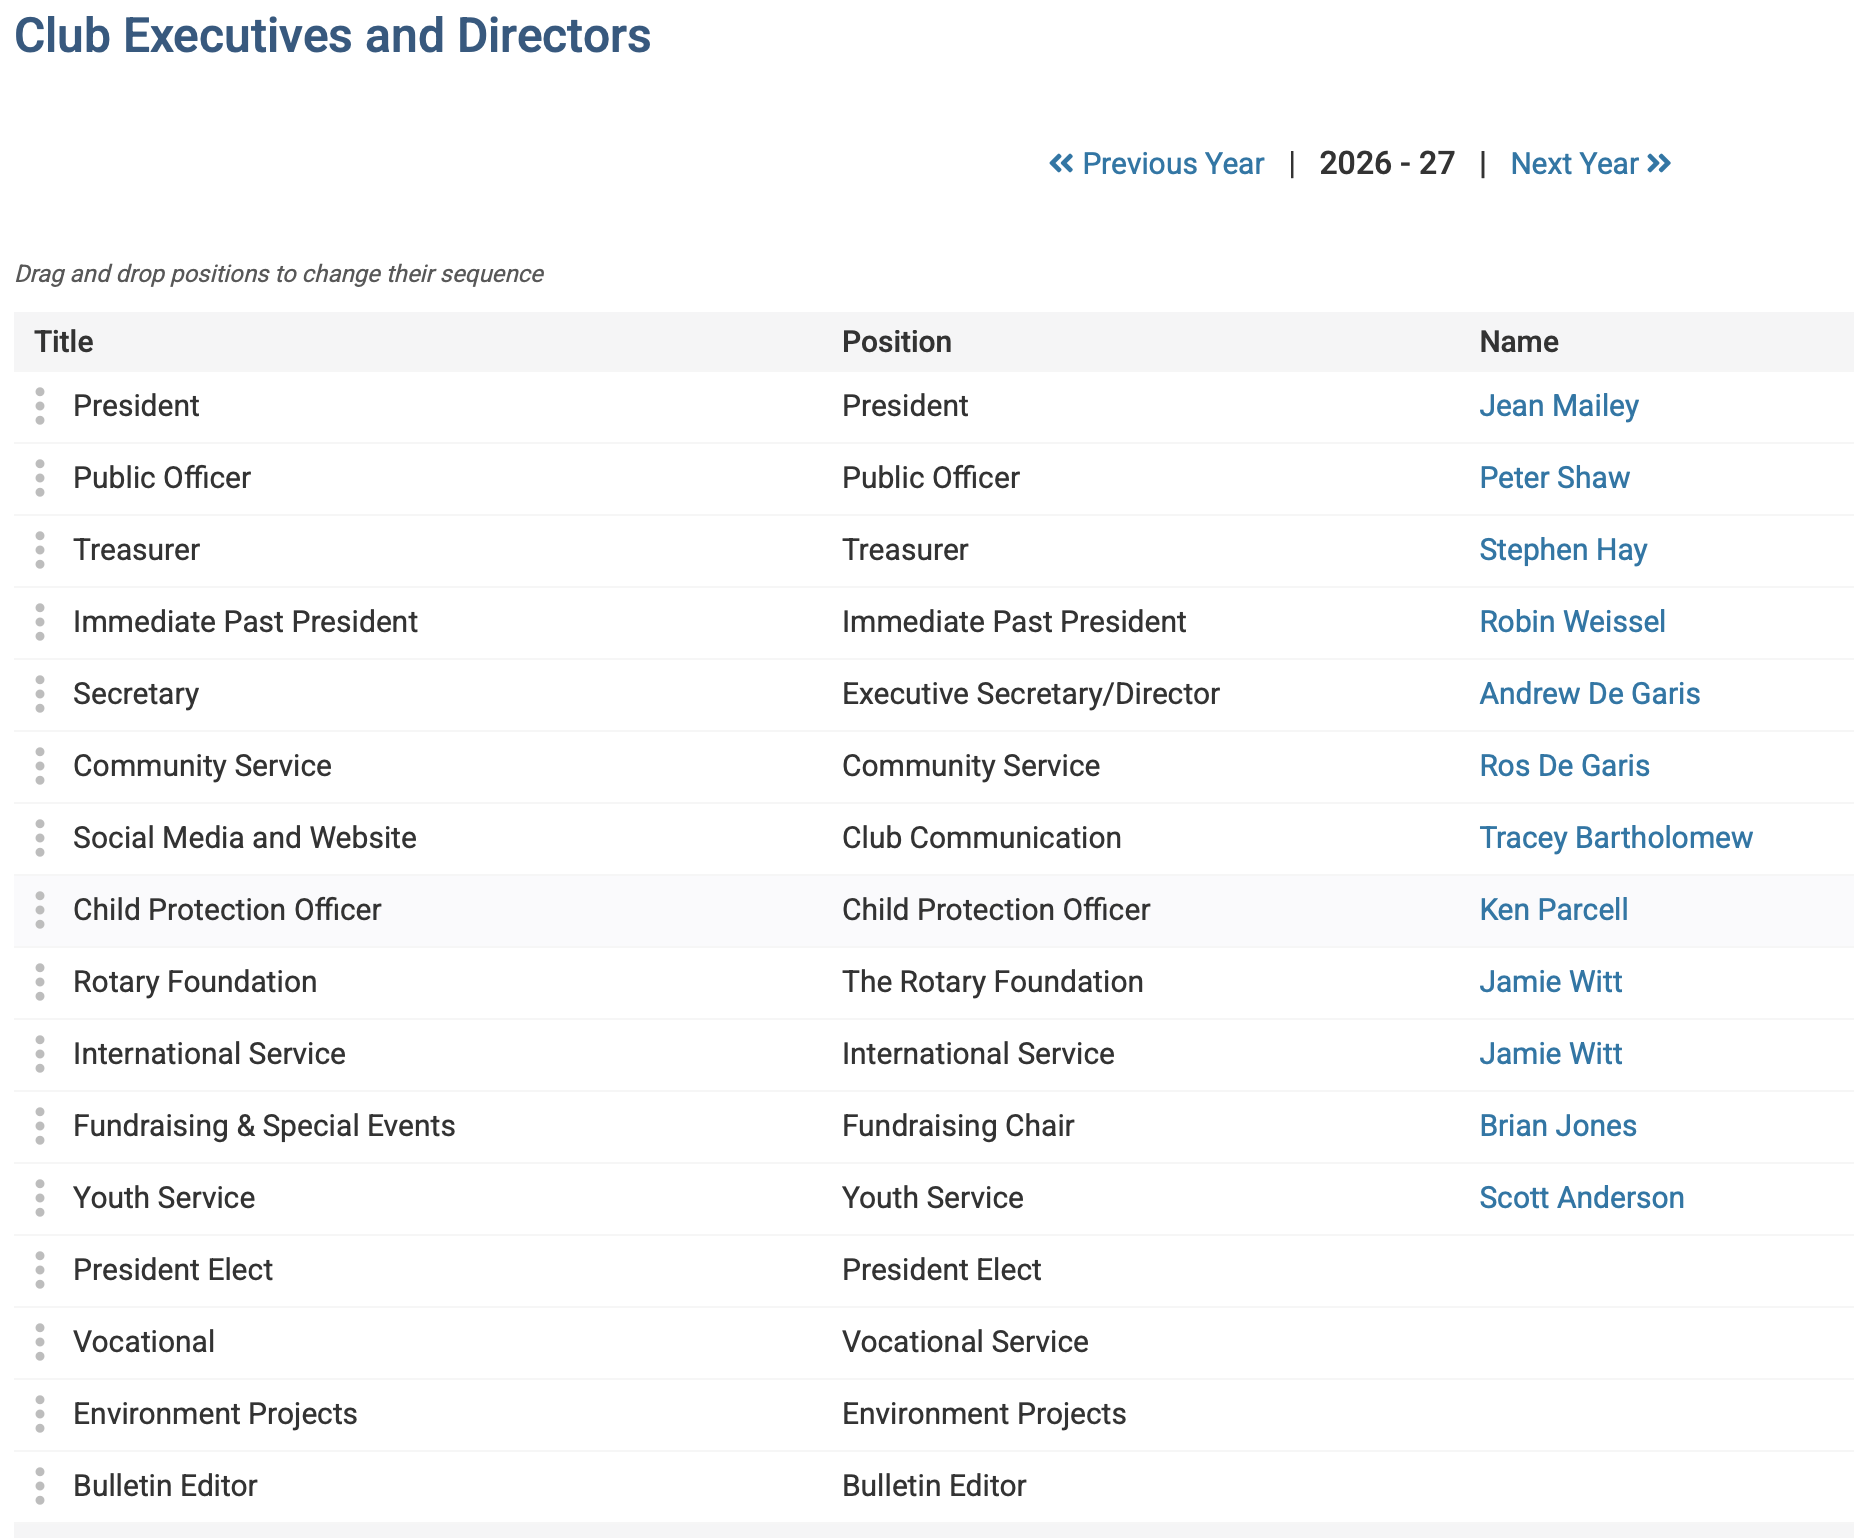The image size is (1854, 1538).
Task: Click the Vocational title text
Action: [x=144, y=1342]
